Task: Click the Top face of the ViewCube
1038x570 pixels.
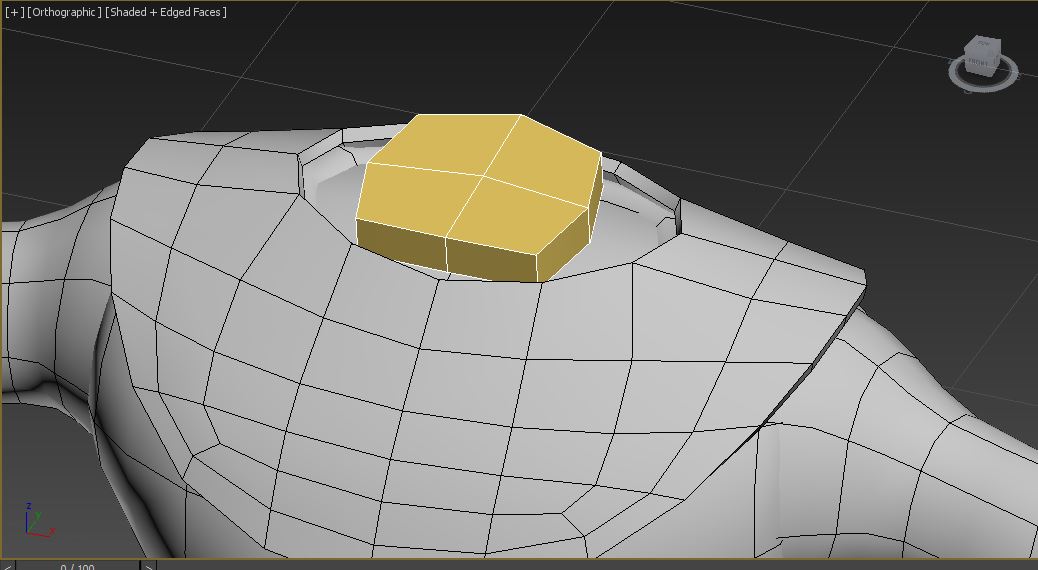Action: [x=982, y=43]
